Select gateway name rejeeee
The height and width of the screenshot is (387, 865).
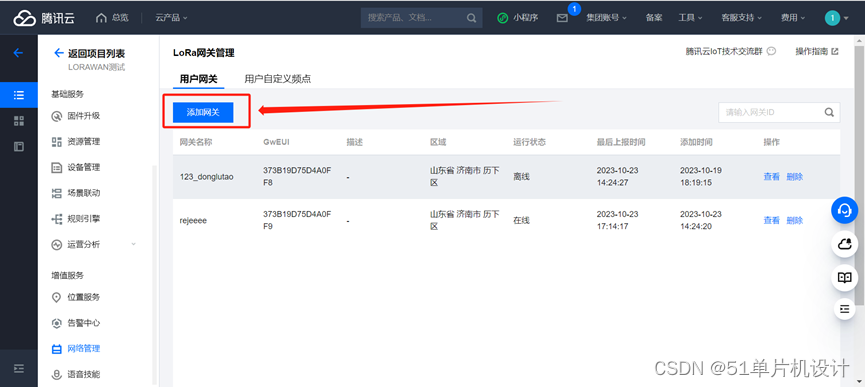(x=193, y=221)
